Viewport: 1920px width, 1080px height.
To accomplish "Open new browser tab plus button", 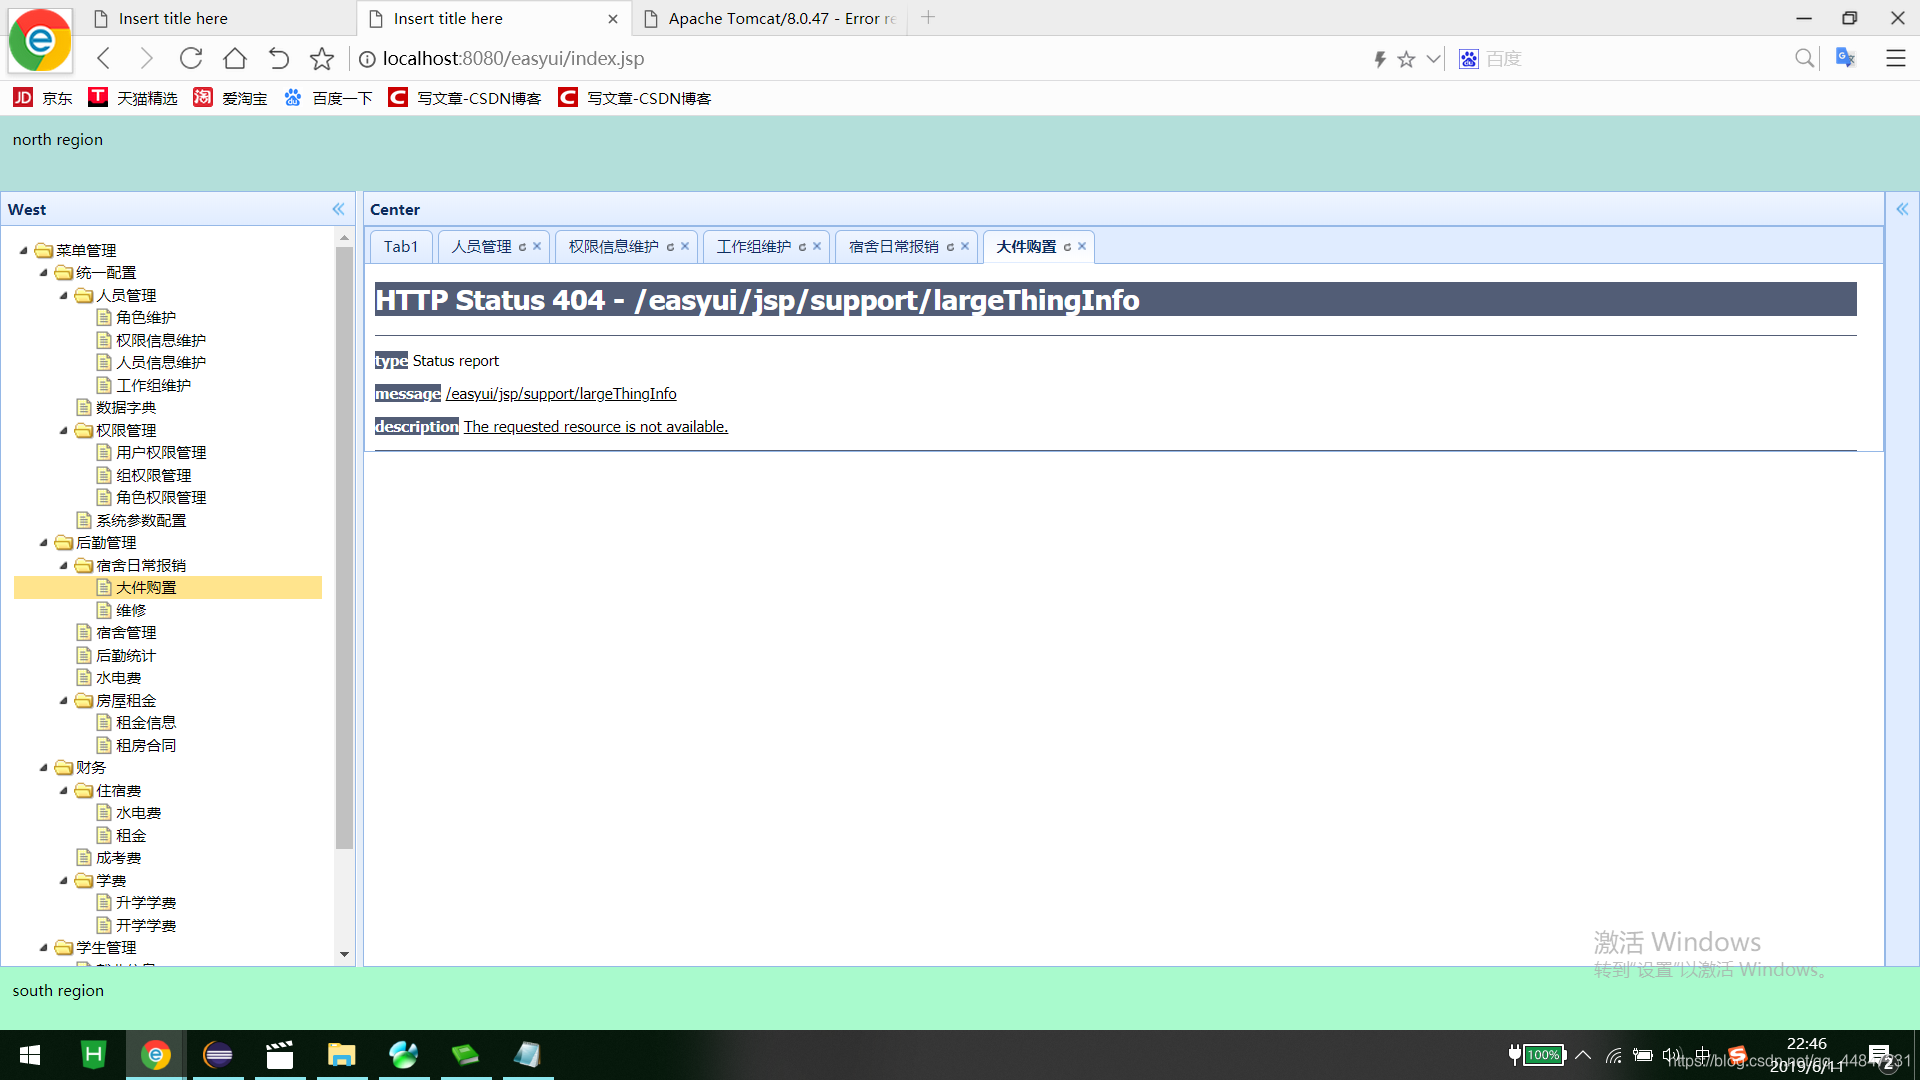I will pos(928,17).
